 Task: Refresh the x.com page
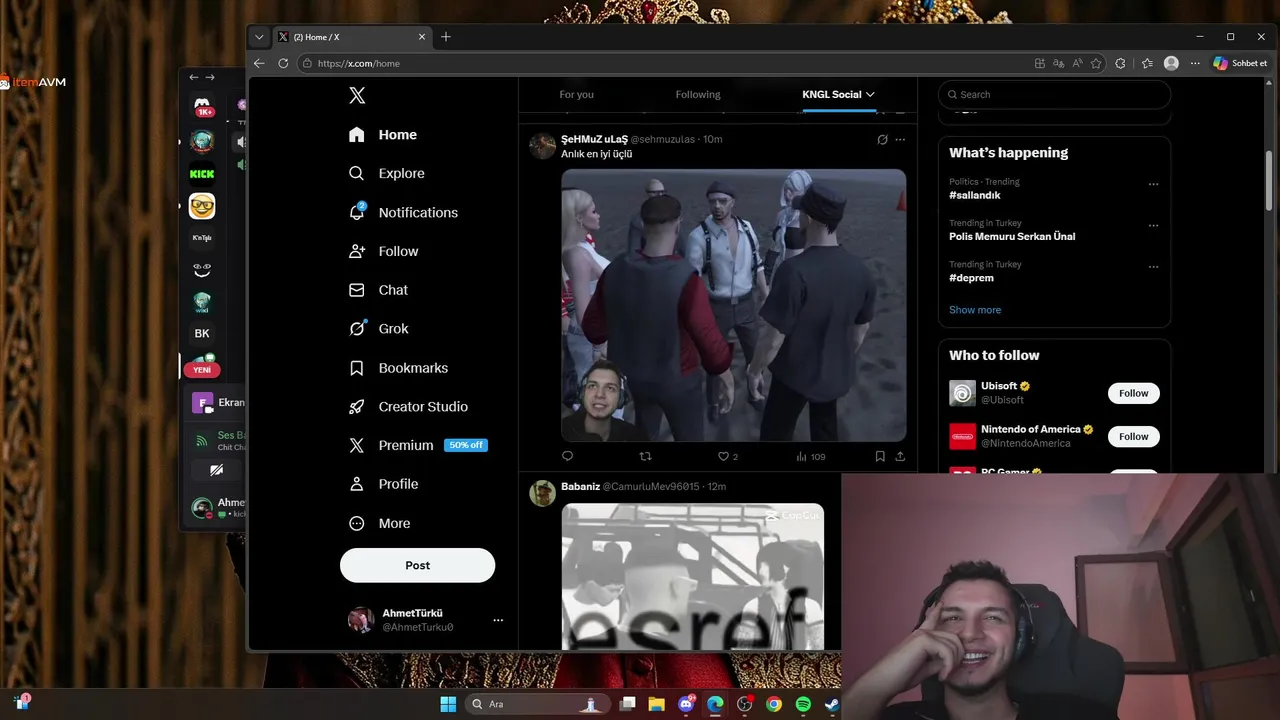coord(283,63)
